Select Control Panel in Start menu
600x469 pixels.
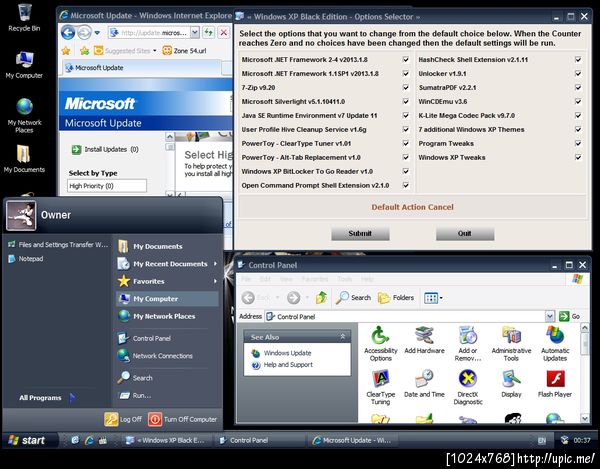(167, 338)
